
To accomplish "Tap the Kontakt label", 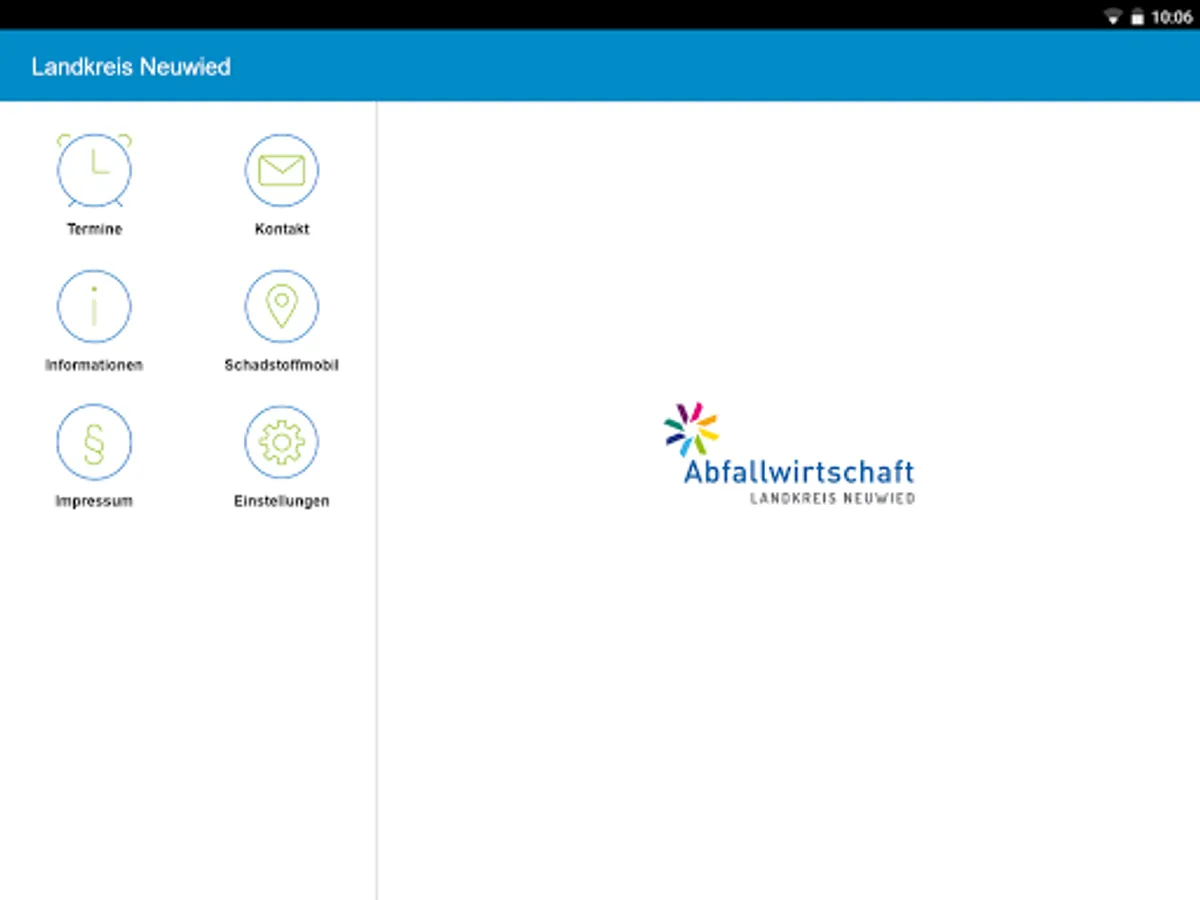I will (282, 229).
